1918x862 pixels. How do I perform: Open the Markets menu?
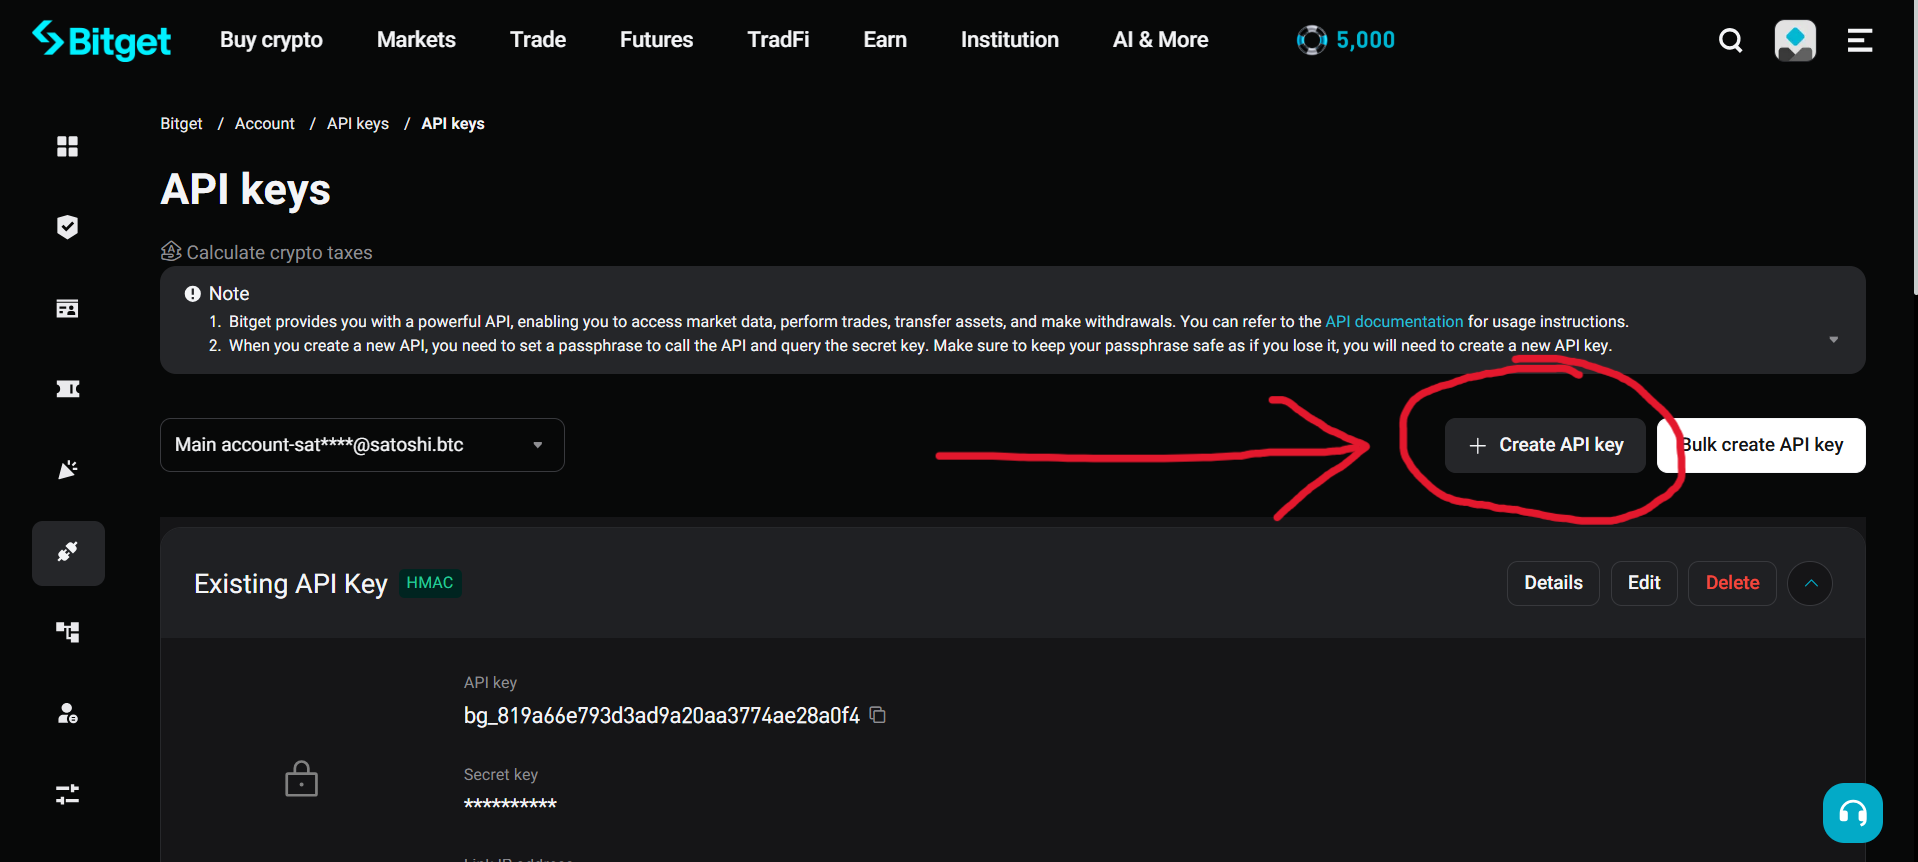pyautogui.click(x=416, y=40)
